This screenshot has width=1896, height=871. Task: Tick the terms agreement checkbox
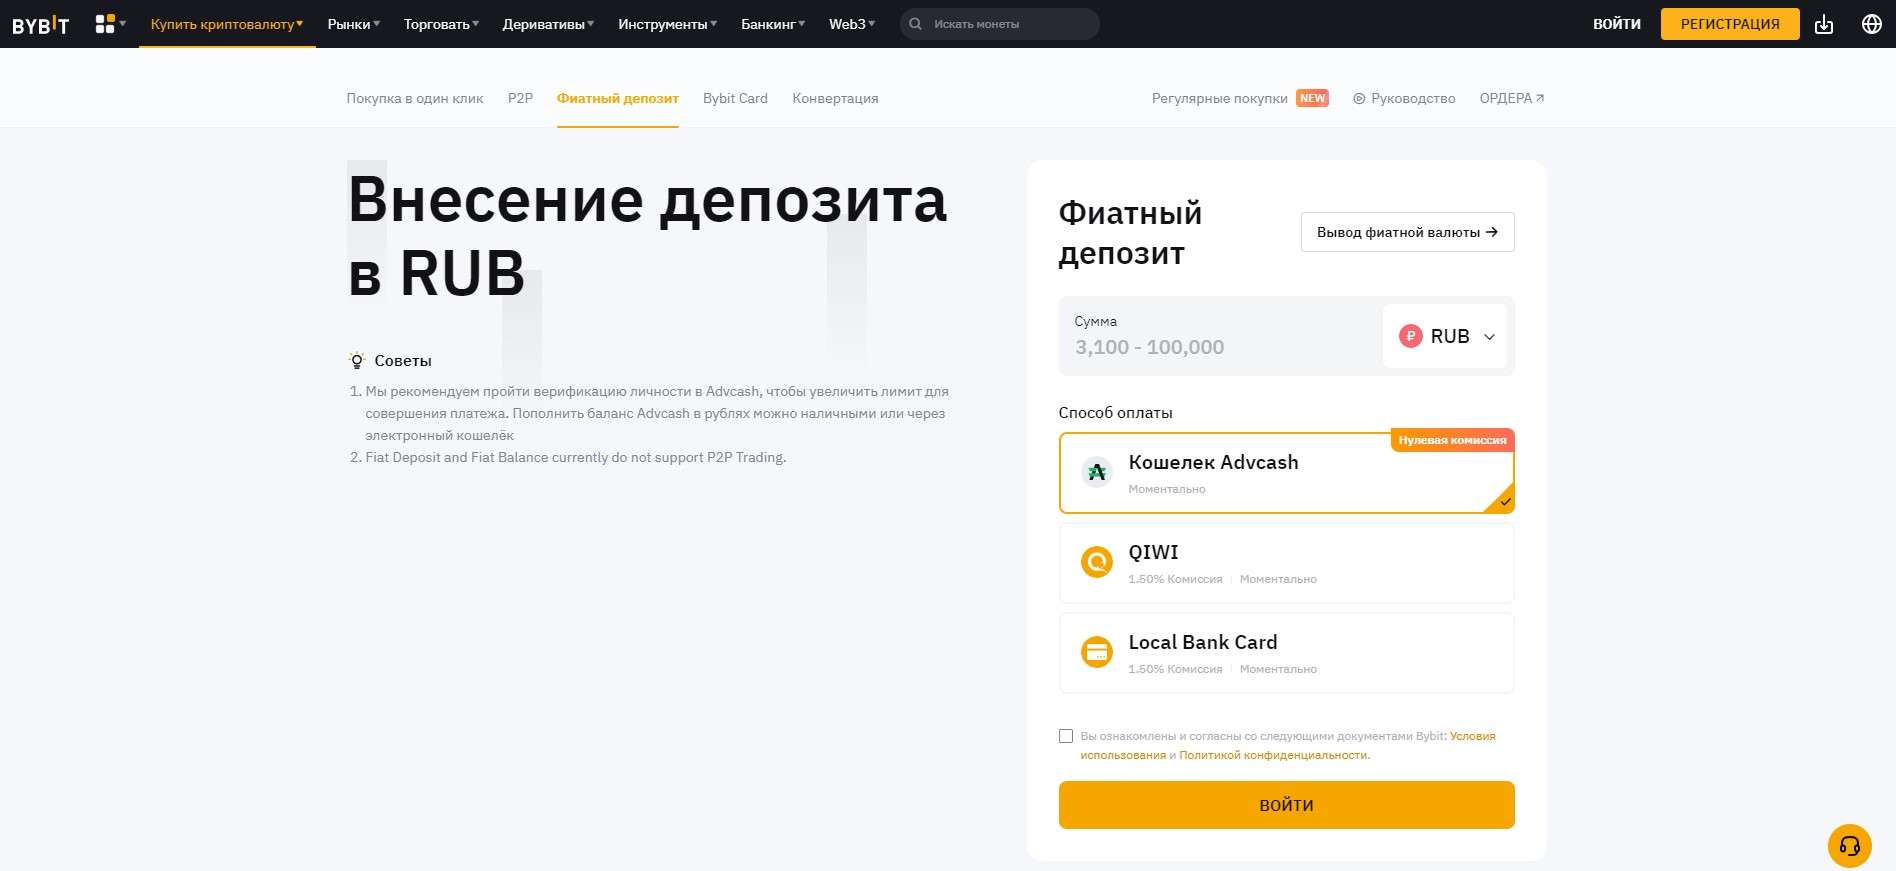click(1066, 736)
